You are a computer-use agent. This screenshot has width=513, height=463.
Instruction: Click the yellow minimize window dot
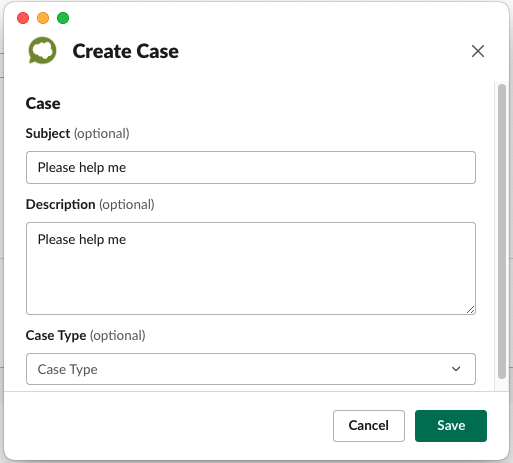point(43,18)
